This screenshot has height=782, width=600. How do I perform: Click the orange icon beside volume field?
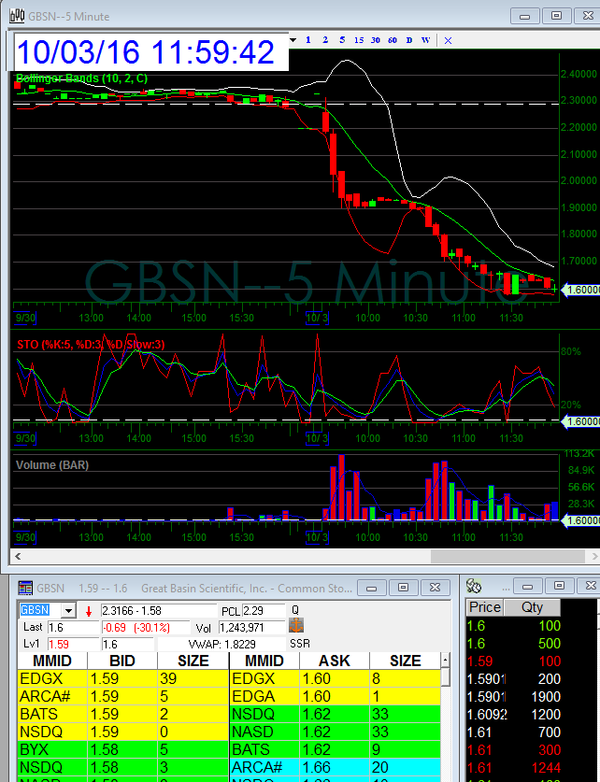tap(296, 626)
